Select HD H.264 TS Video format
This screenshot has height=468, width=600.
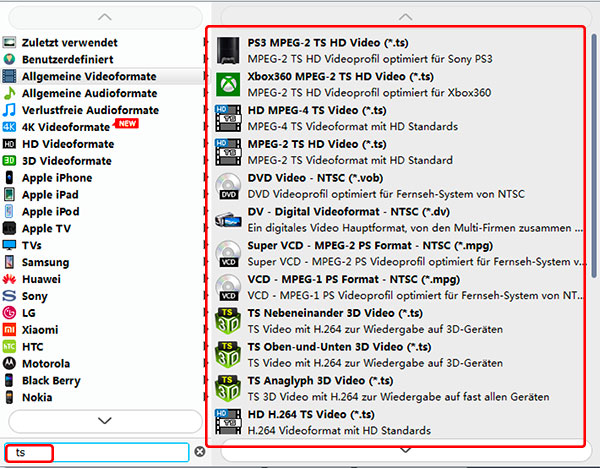(398, 422)
